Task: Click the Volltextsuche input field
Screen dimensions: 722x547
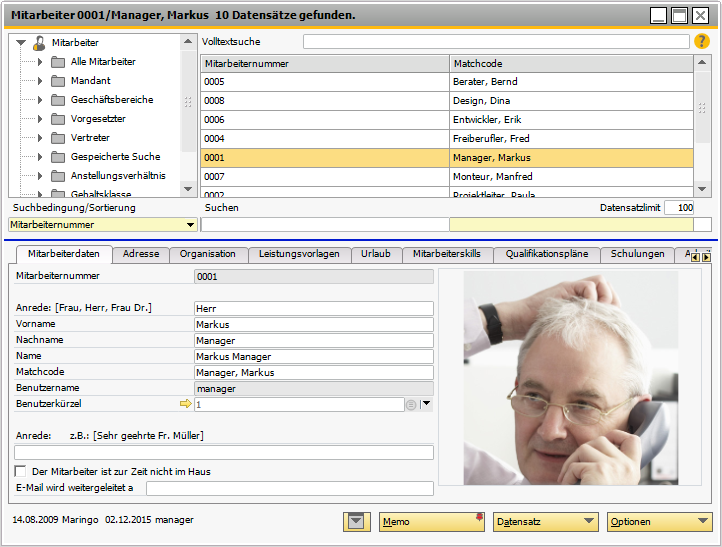Action: coord(496,42)
